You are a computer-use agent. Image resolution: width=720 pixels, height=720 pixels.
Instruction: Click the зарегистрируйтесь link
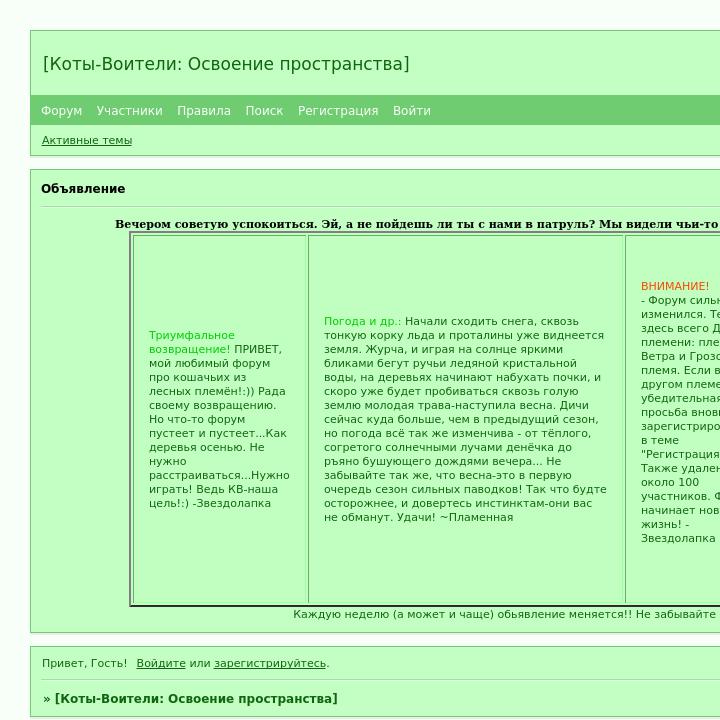270,664
